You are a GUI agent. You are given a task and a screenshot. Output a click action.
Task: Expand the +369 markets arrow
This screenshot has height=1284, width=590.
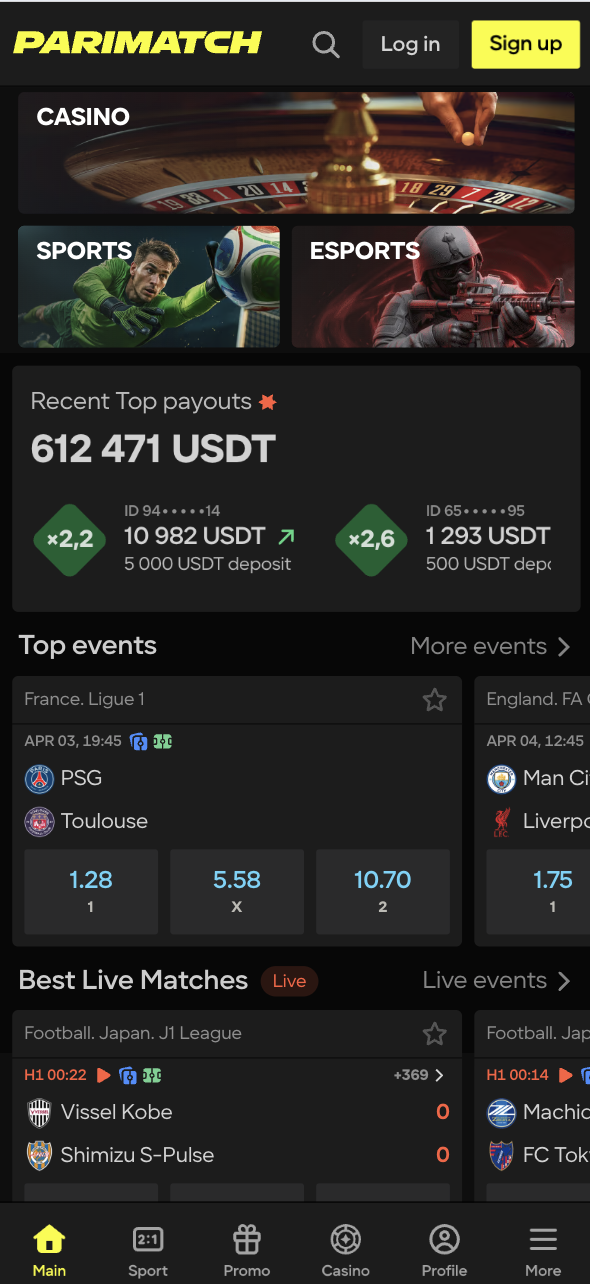coord(439,1075)
